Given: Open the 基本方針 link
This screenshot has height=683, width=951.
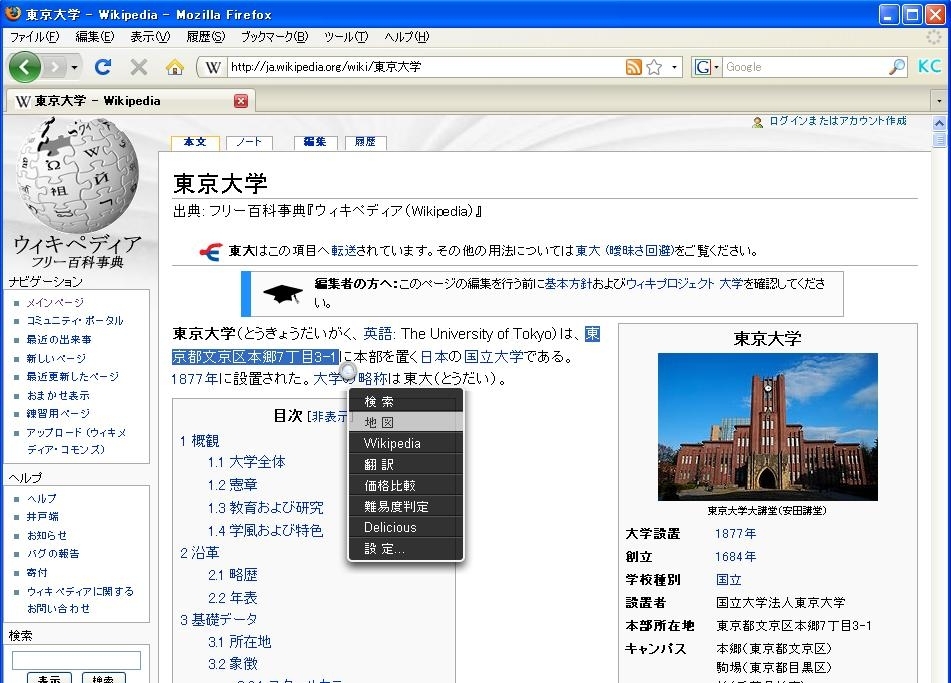Looking at the screenshot, I should click(568, 283).
